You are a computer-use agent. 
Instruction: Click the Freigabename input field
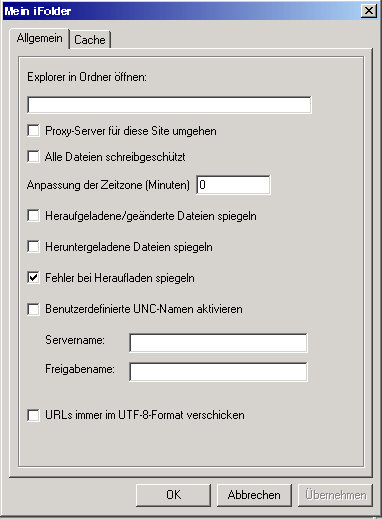218,372
